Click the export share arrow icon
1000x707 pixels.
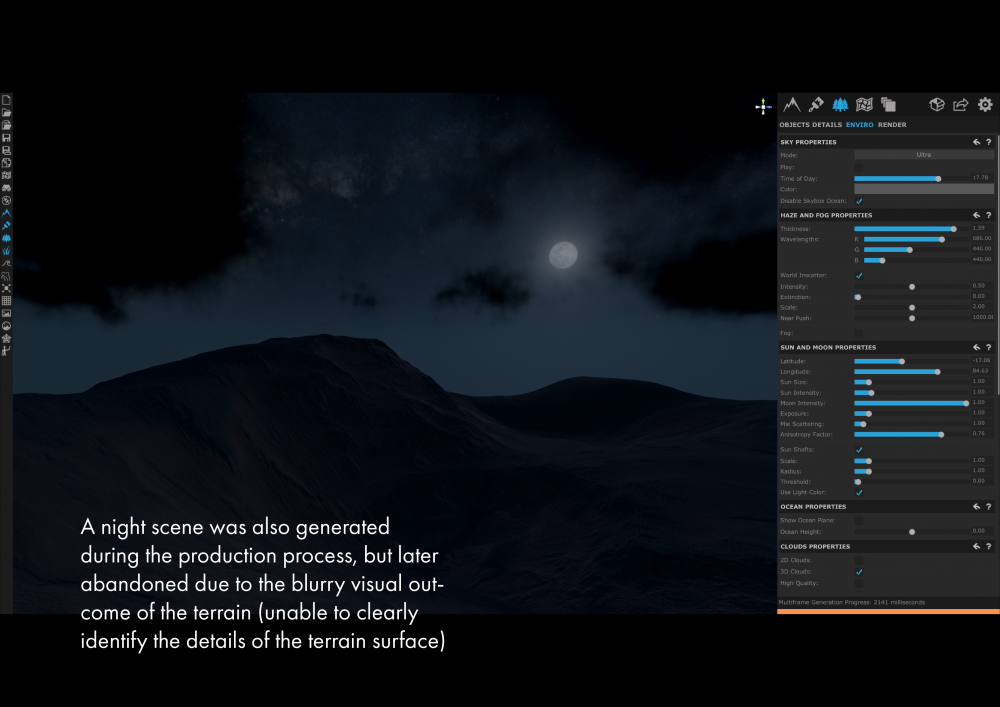(961, 104)
